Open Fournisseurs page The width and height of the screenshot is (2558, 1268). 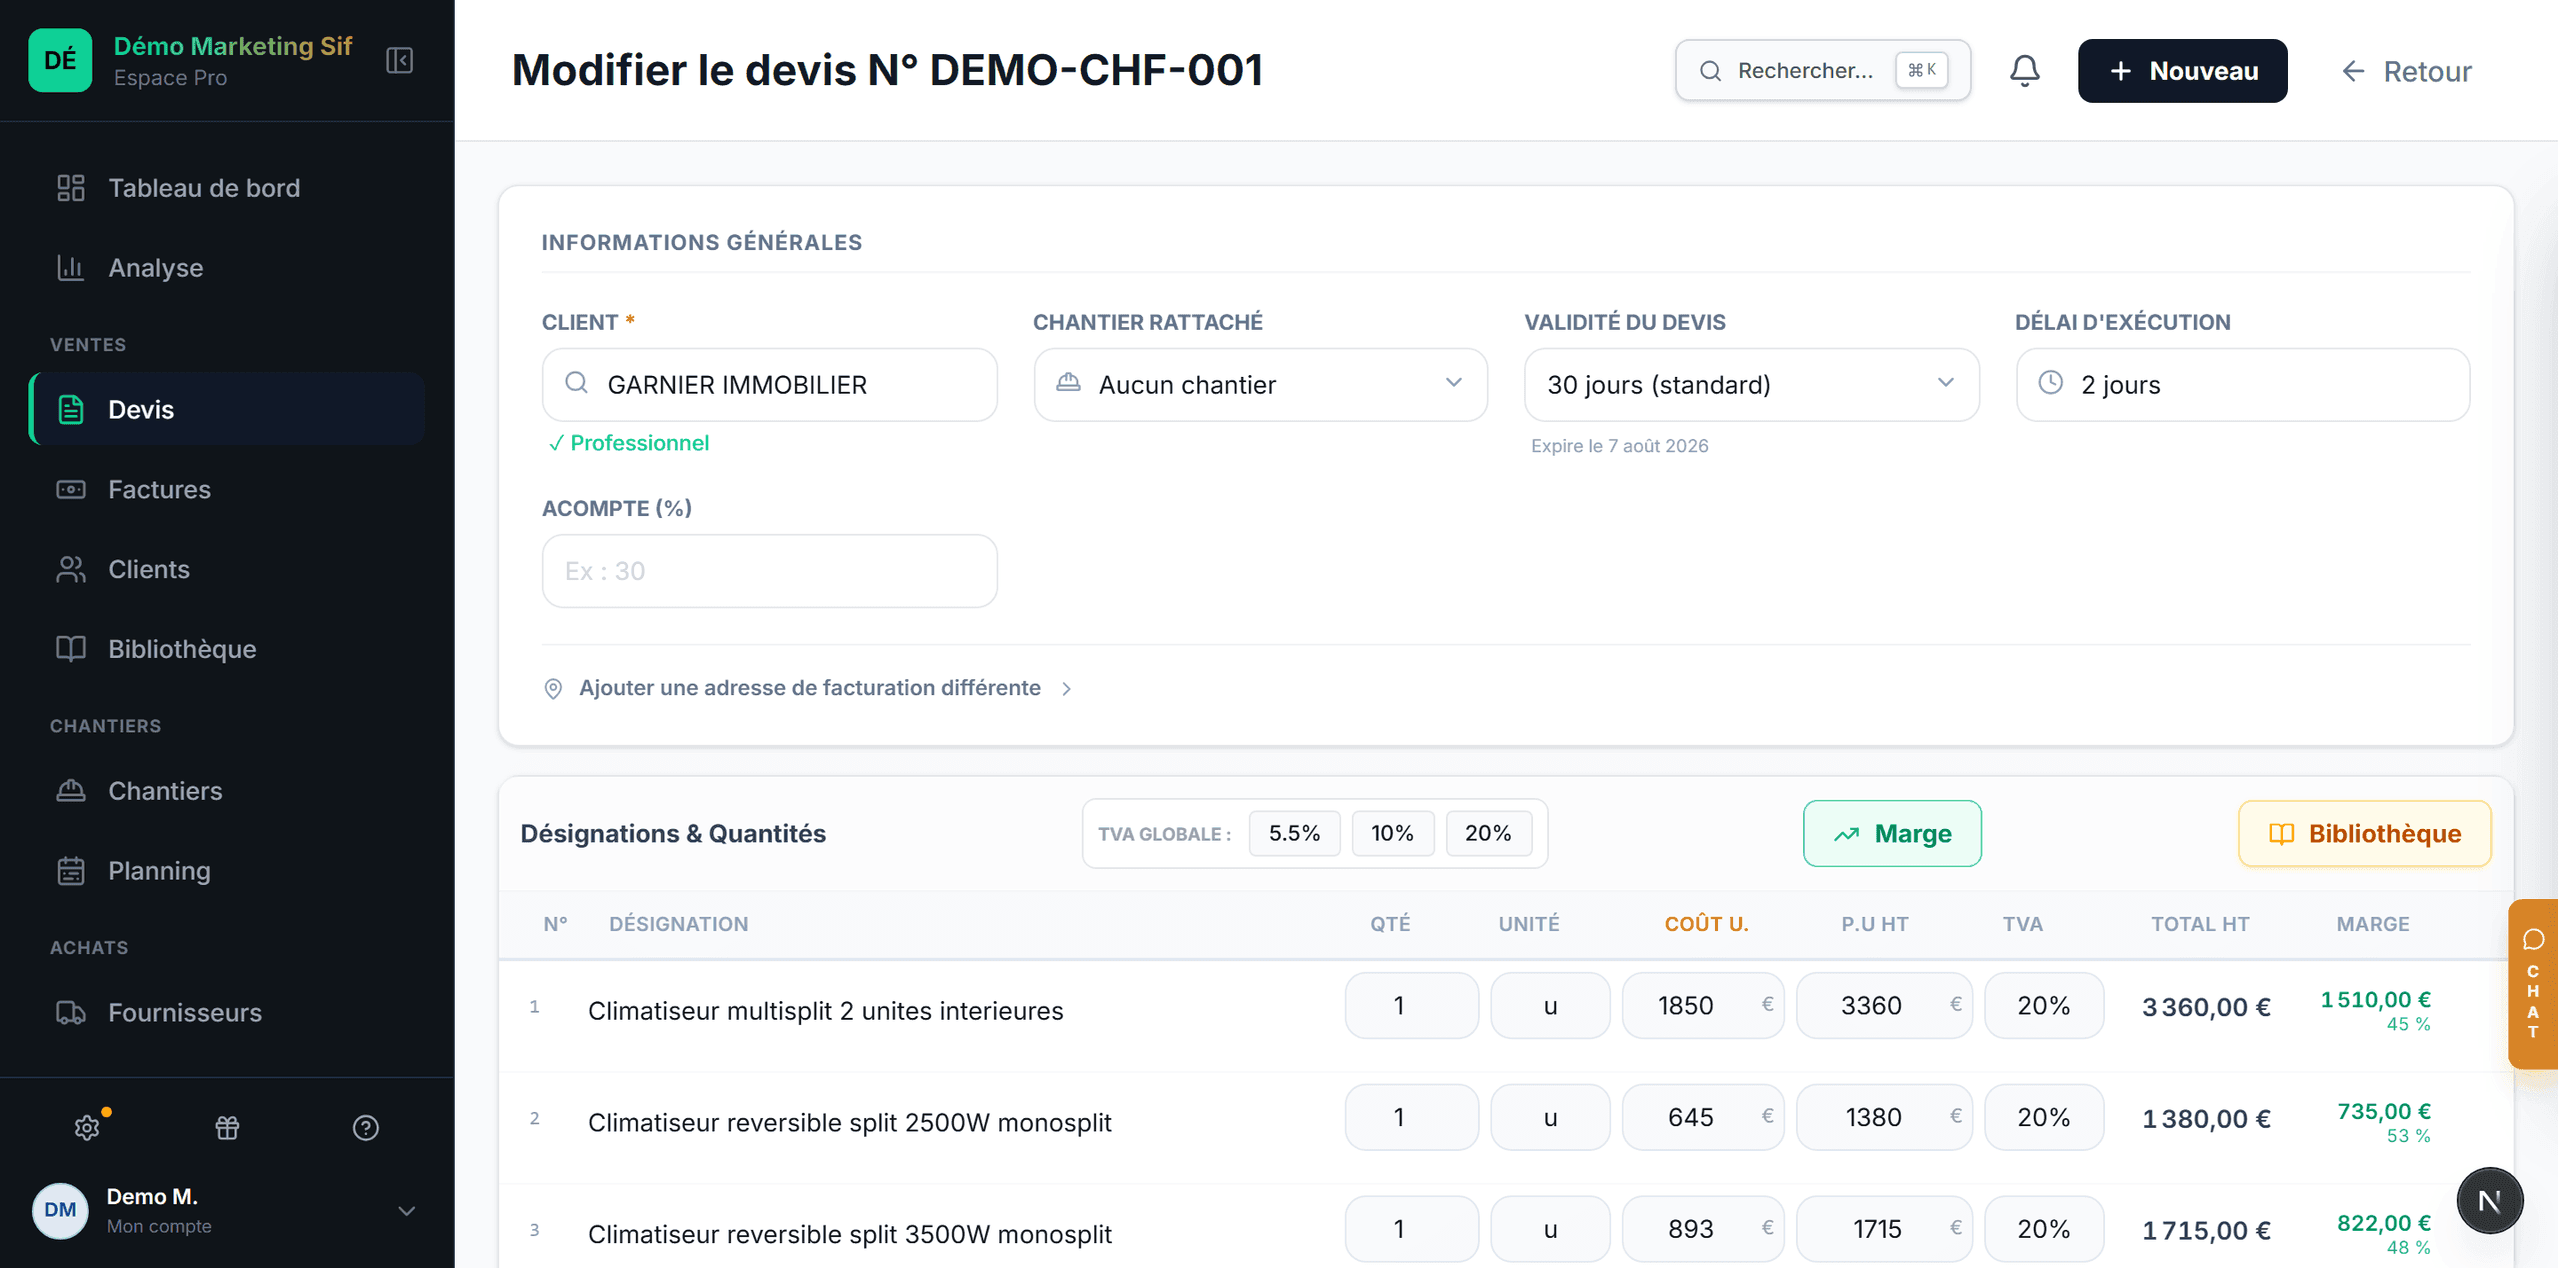(227, 1012)
